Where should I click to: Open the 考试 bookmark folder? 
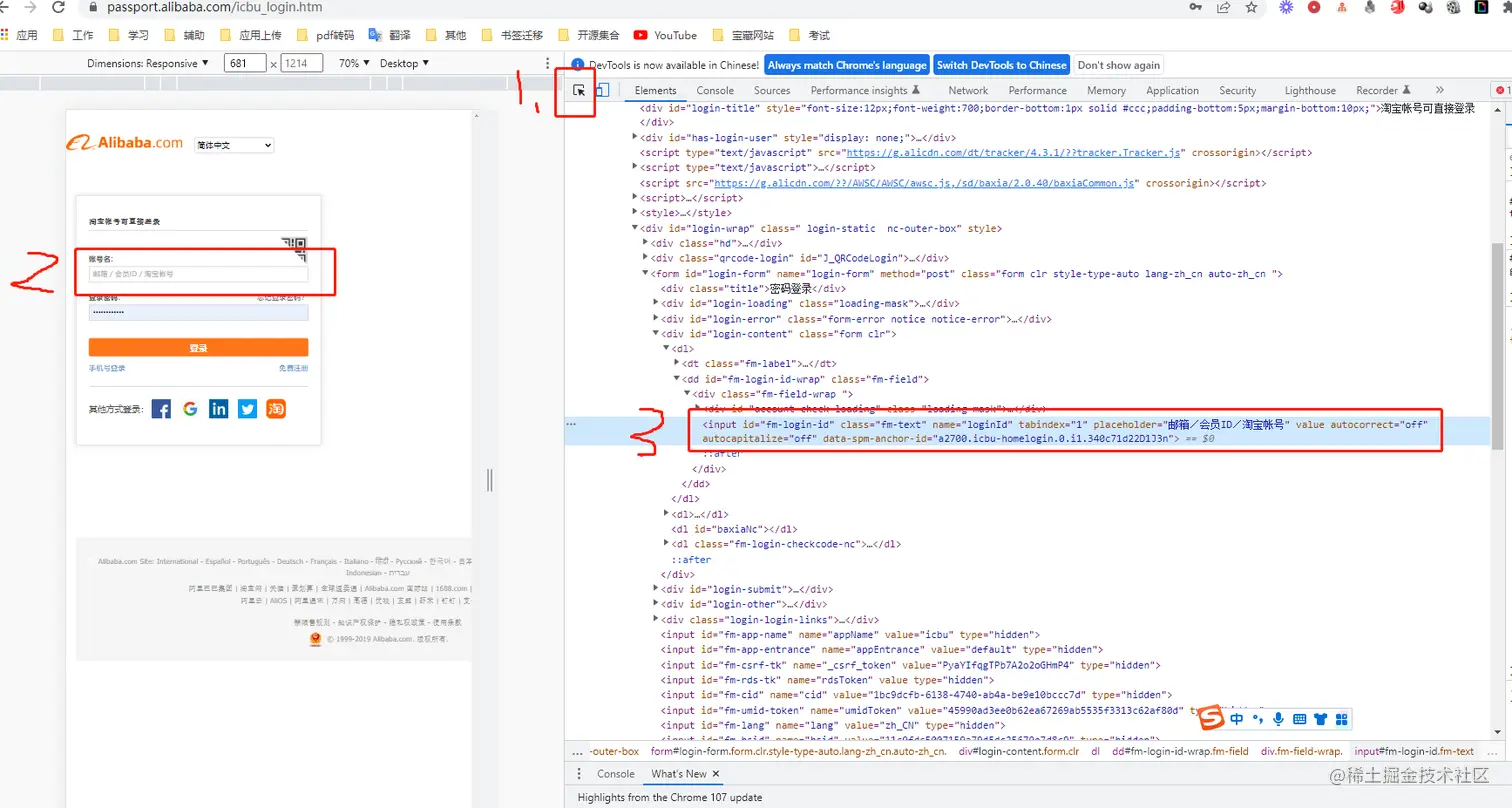[809, 35]
